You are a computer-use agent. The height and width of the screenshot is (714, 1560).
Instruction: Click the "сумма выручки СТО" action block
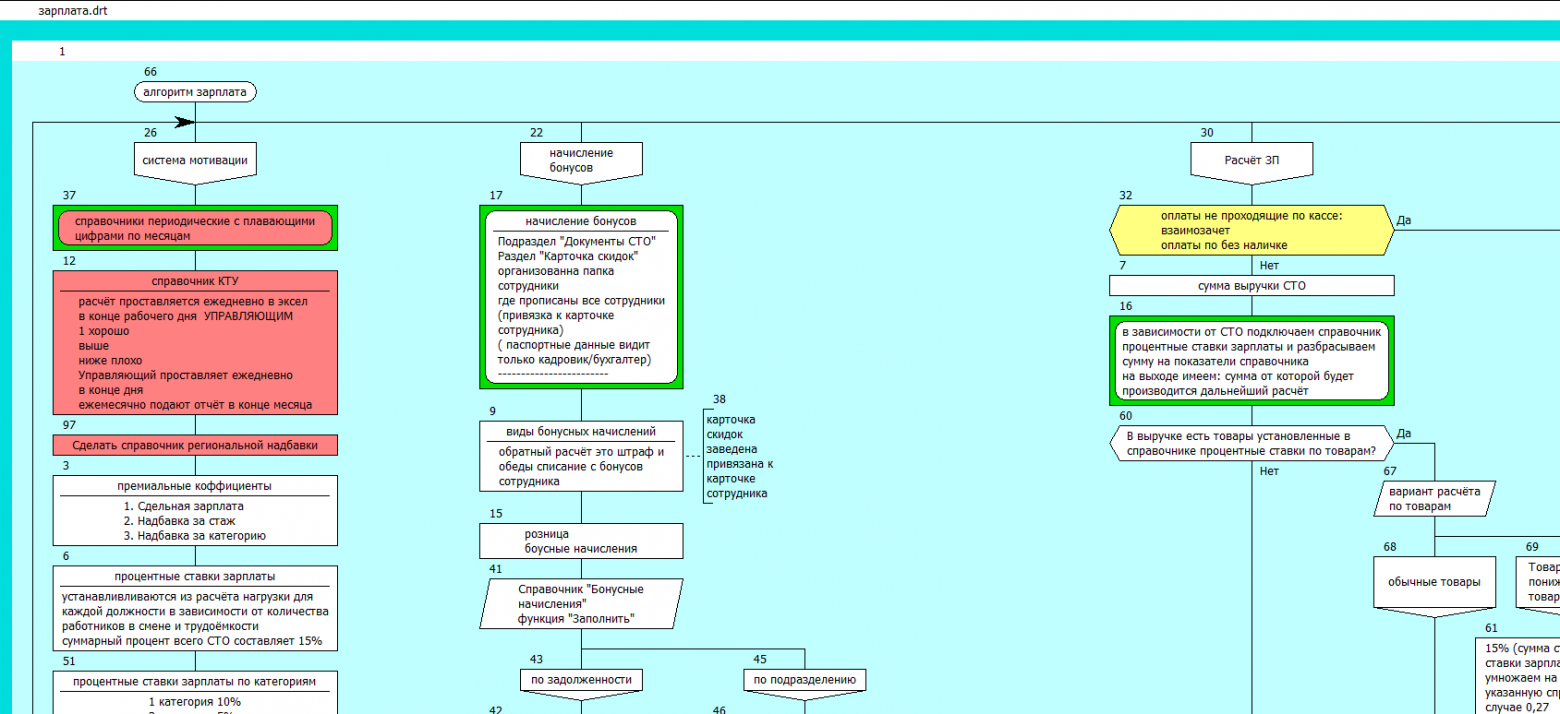point(1251,286)
